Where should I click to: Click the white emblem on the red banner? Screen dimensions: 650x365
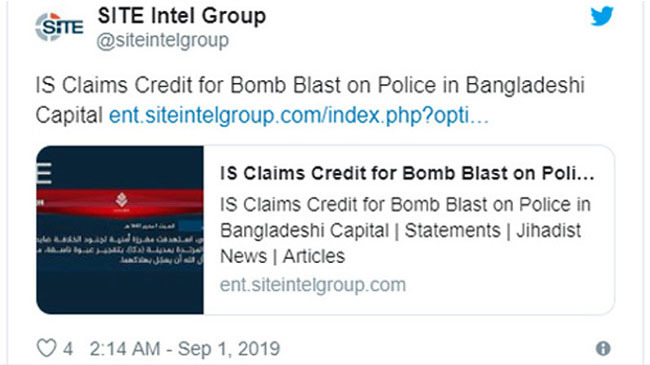[x=121, y=200]
